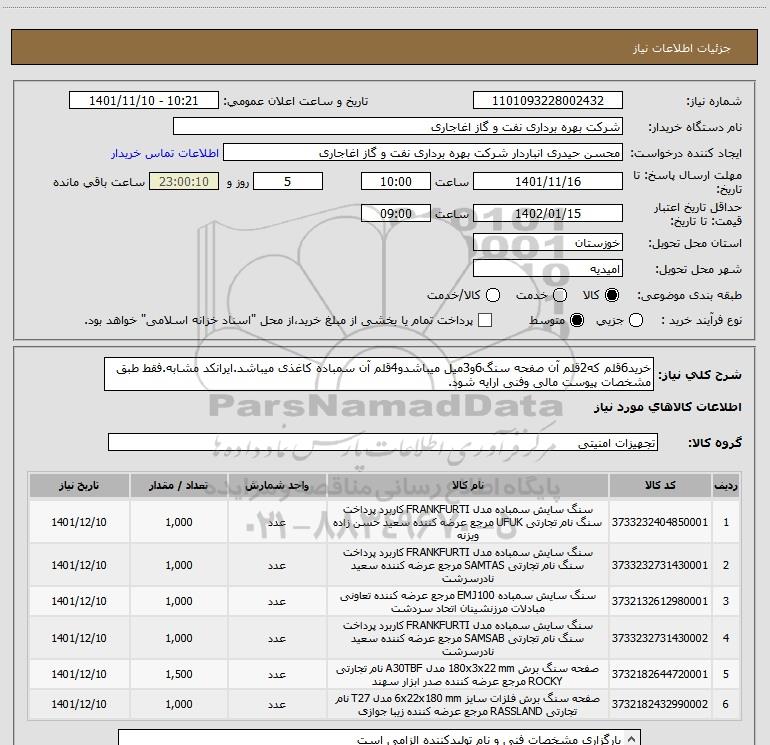Click the EMJ100 grinding stone item name
The height and width of the screenshot is (745, 770).
click(x=468, y=602)
